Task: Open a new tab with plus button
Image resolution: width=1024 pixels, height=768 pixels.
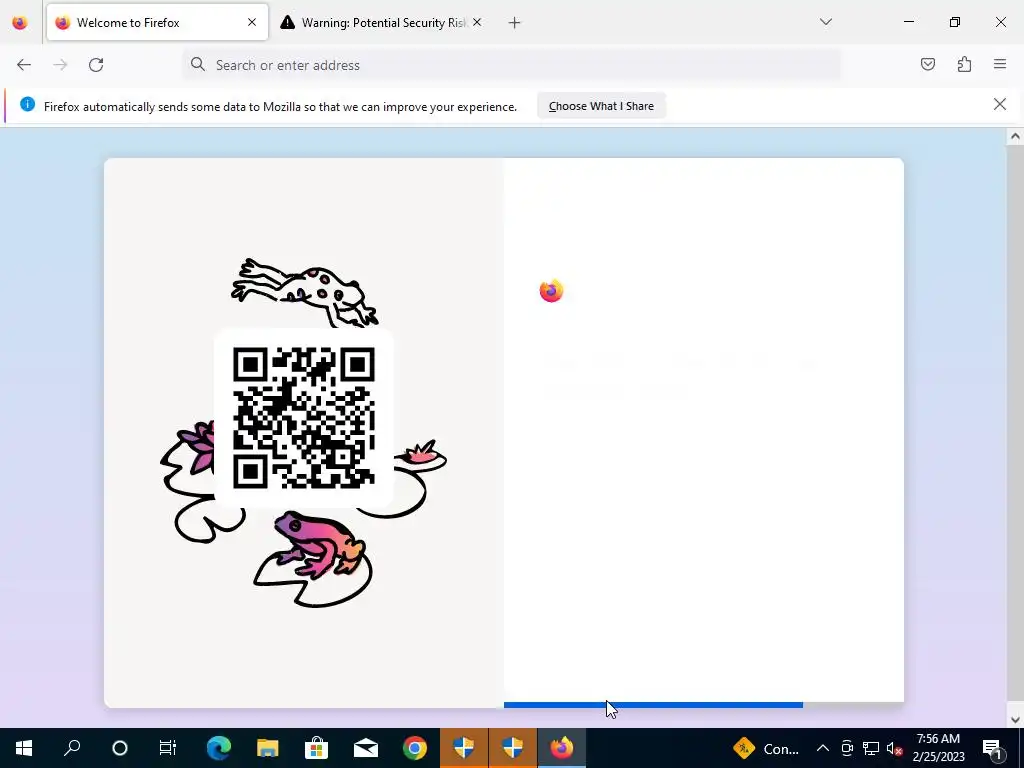Action: (515, 23)
